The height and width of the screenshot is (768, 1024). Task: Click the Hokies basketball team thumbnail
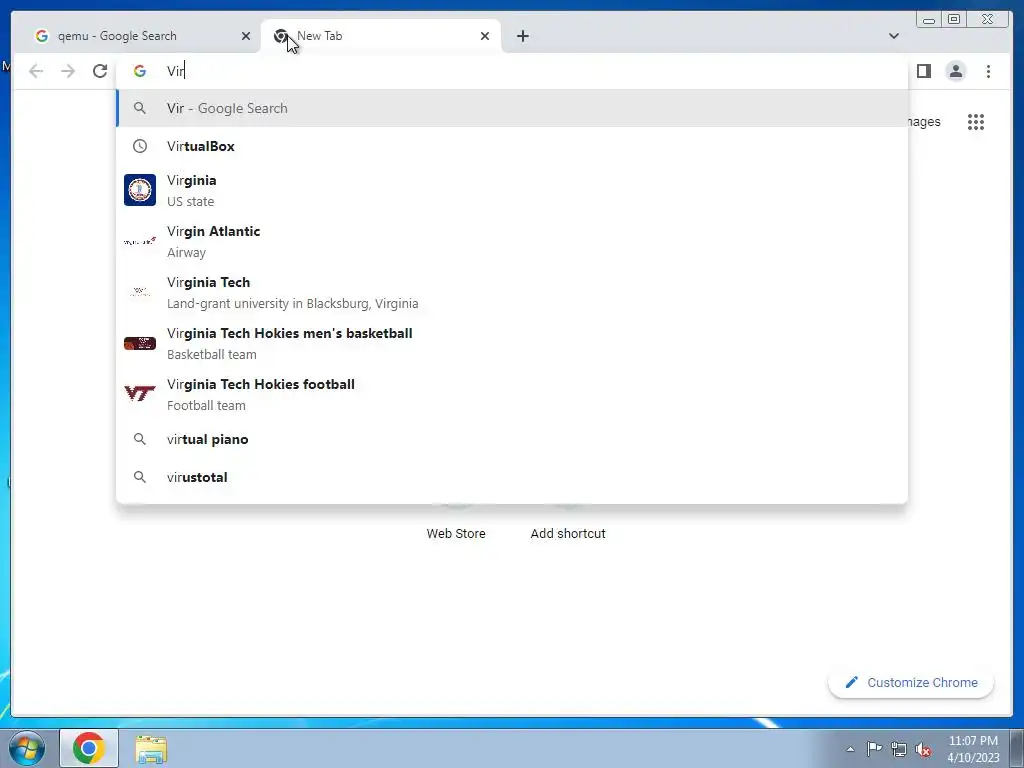(140, 344)
